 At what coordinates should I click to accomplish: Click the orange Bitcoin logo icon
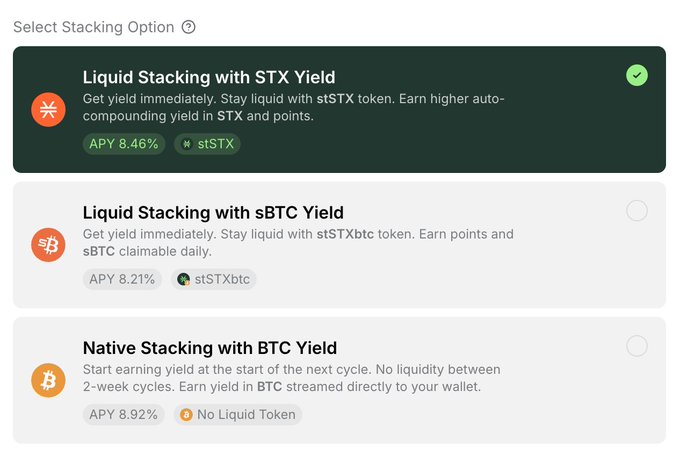point(47,380)
